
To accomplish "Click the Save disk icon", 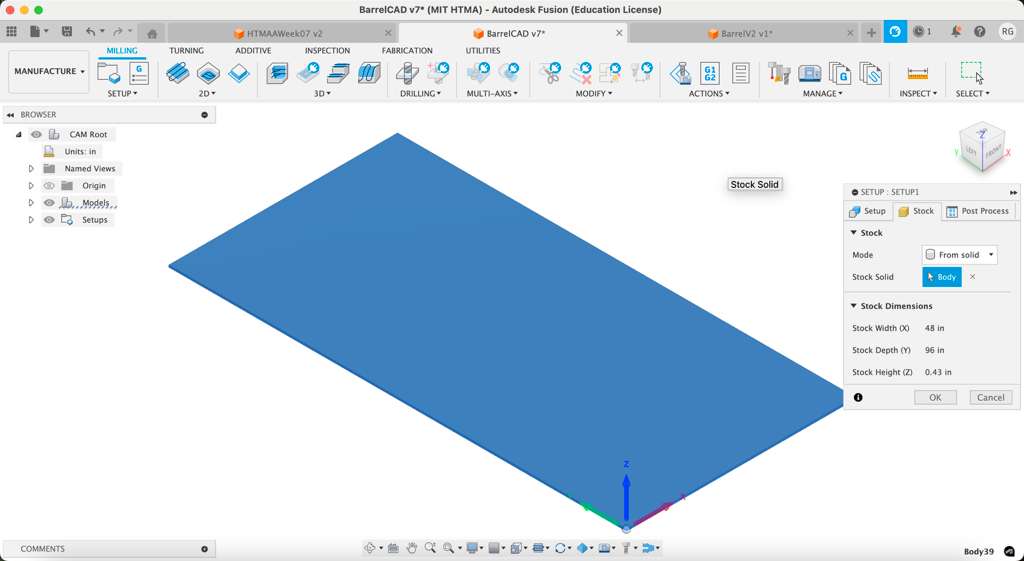I will point(67,32).
